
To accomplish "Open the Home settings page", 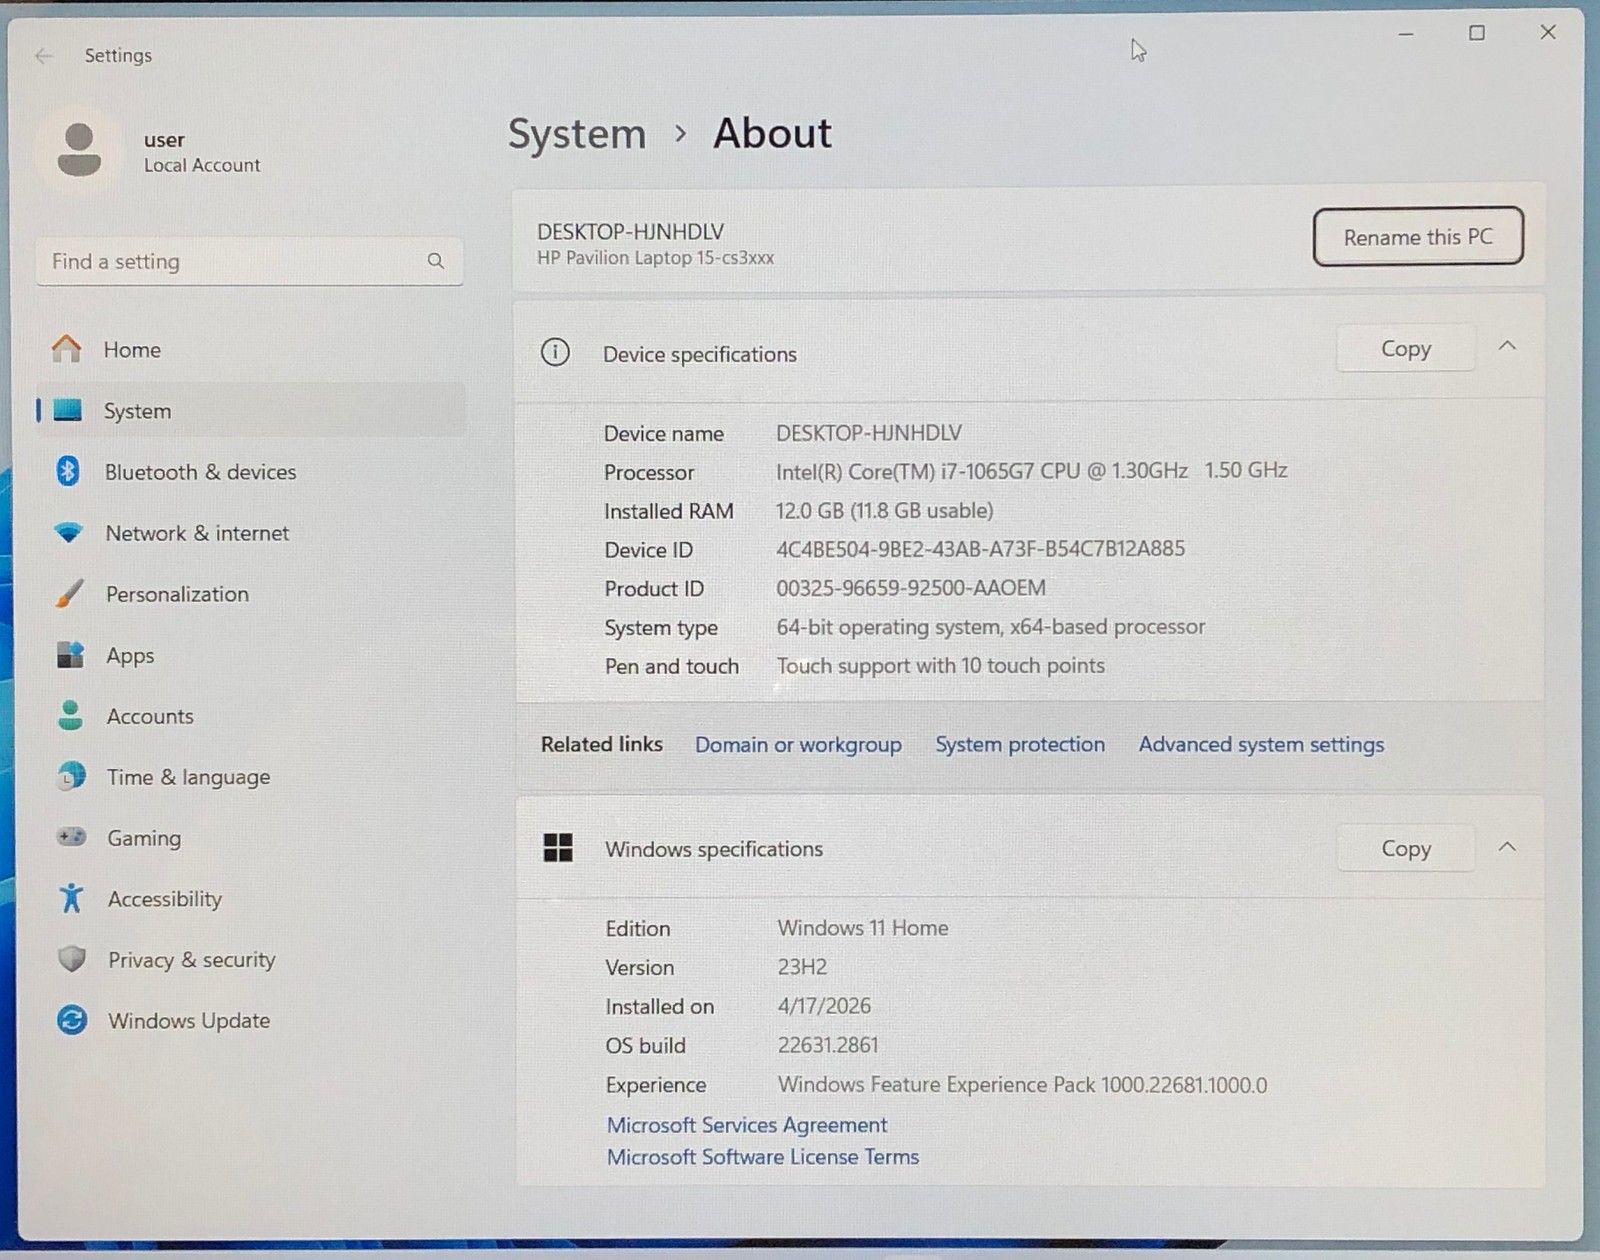I will (x=250, y=349).
